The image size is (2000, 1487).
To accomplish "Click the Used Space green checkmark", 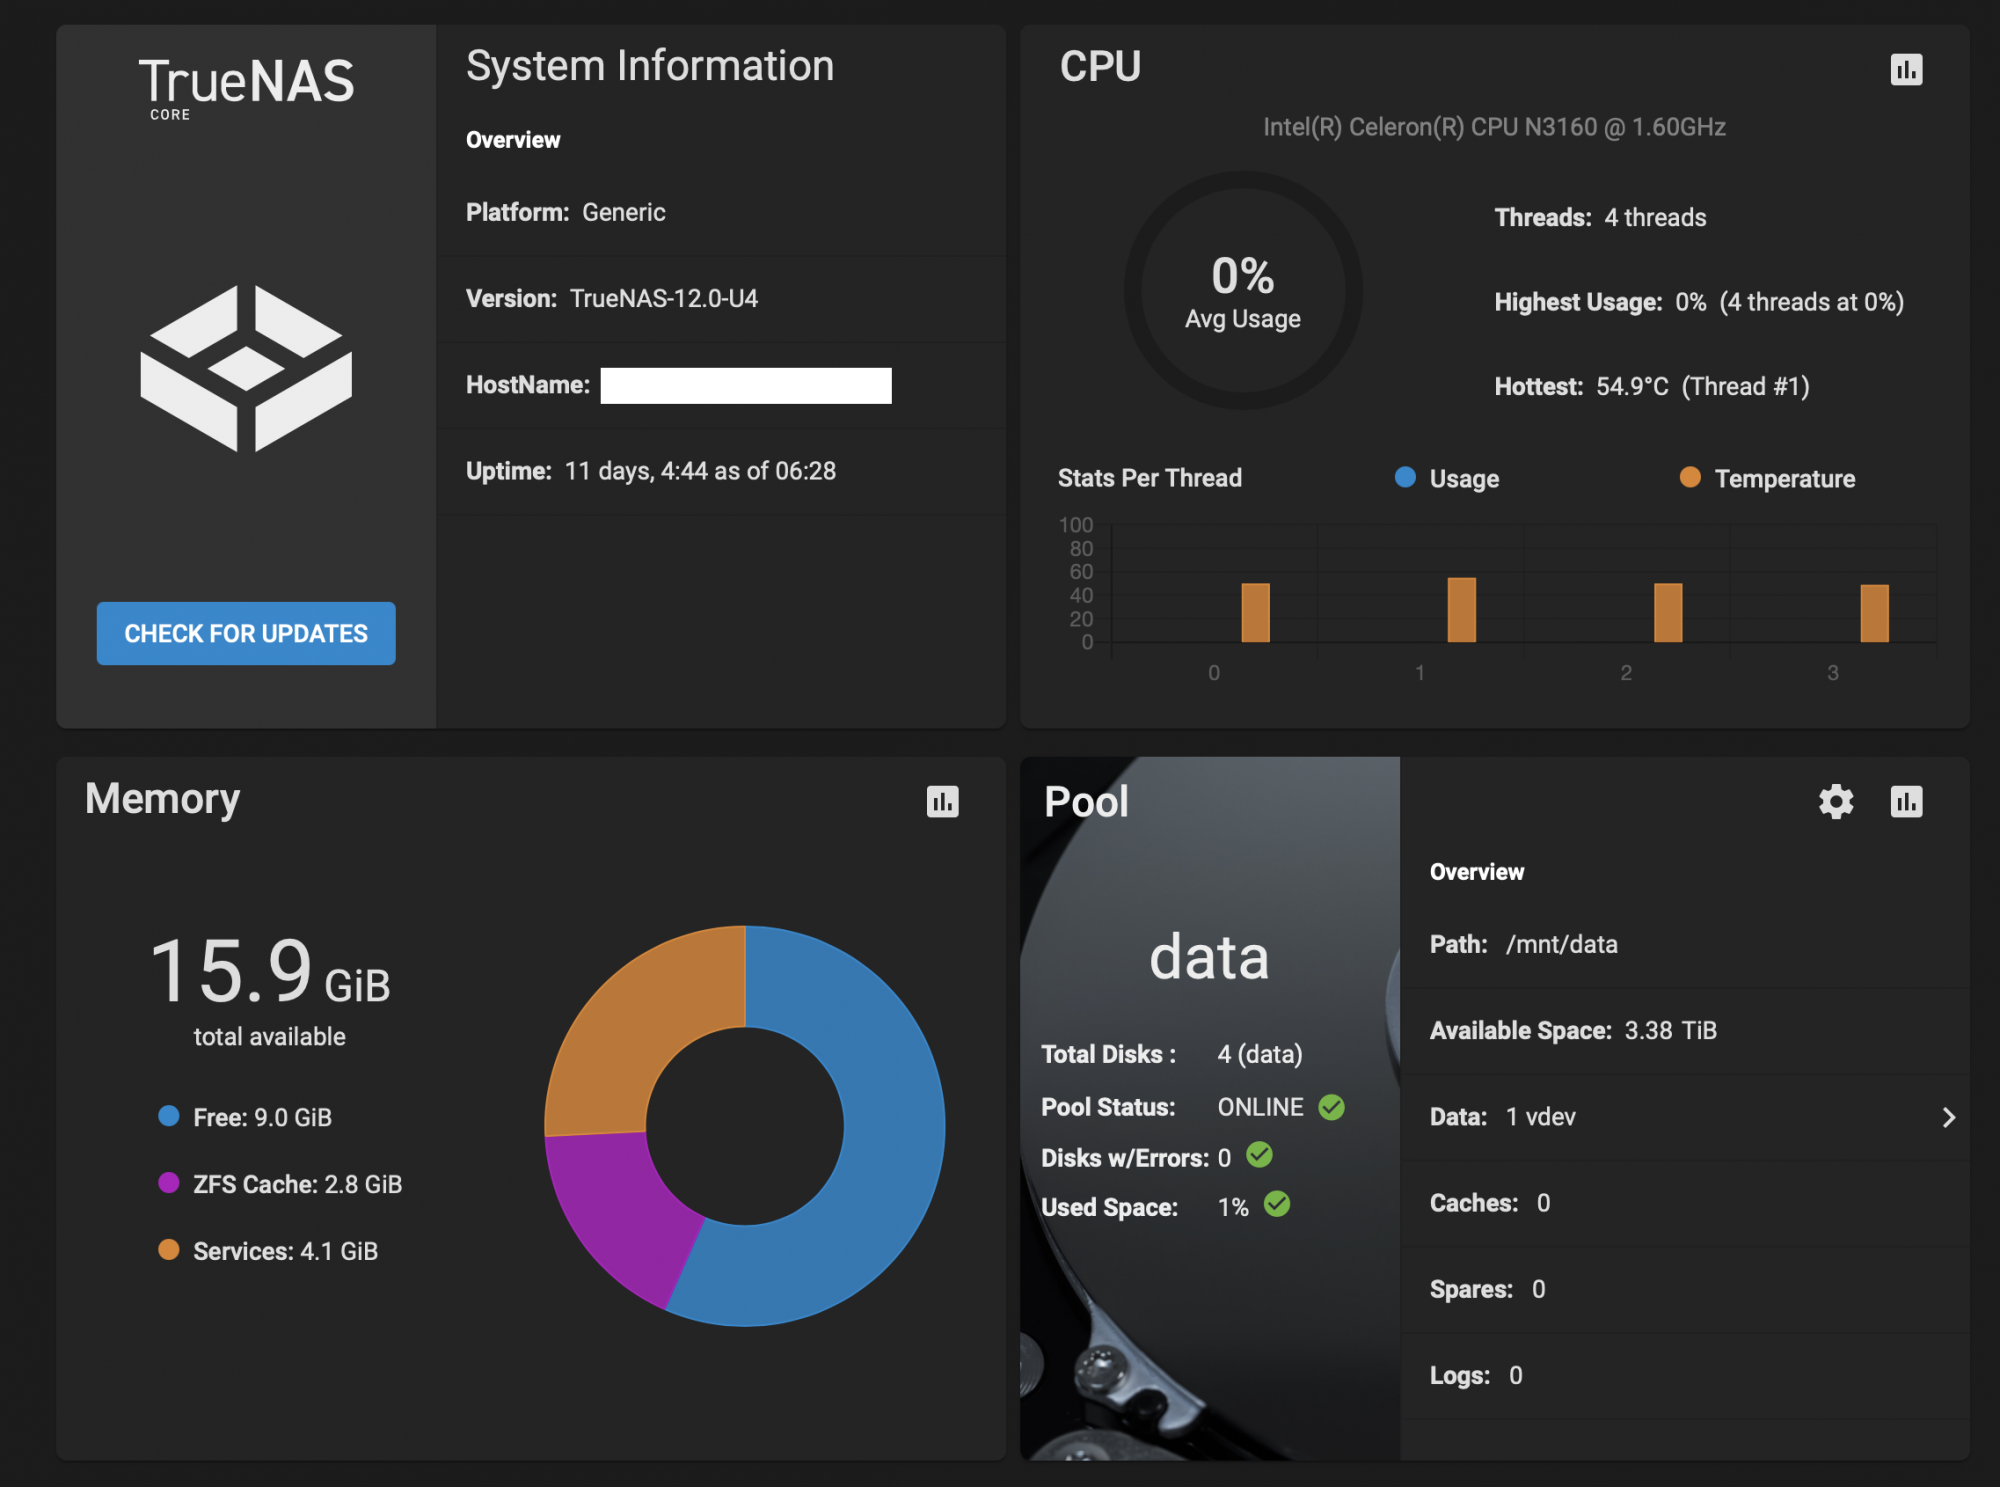I will [1277, 1204].
